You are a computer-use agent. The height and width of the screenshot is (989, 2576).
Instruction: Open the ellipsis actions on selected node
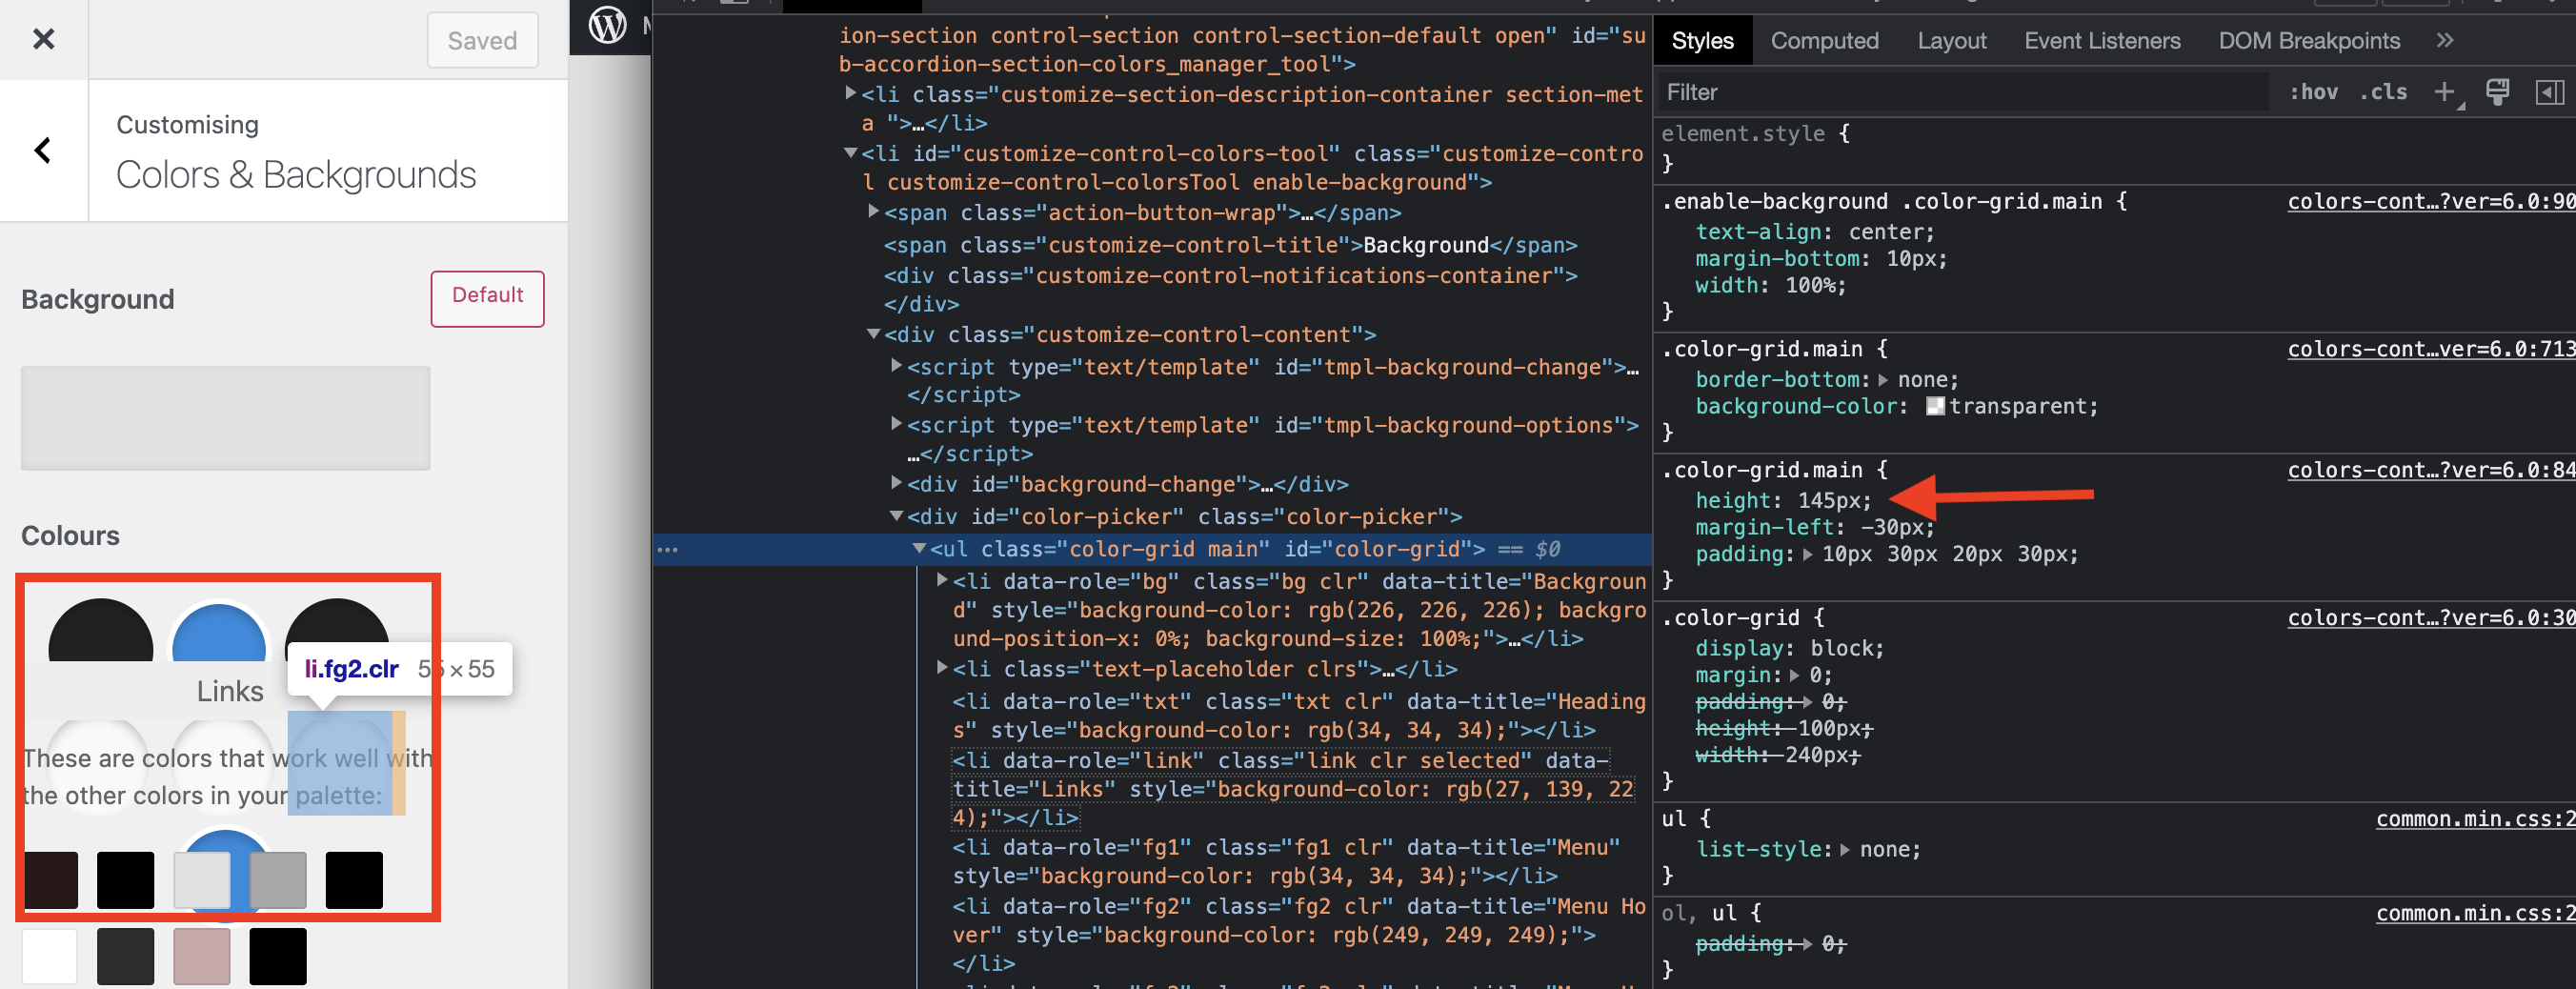click(x=667, y=549)
